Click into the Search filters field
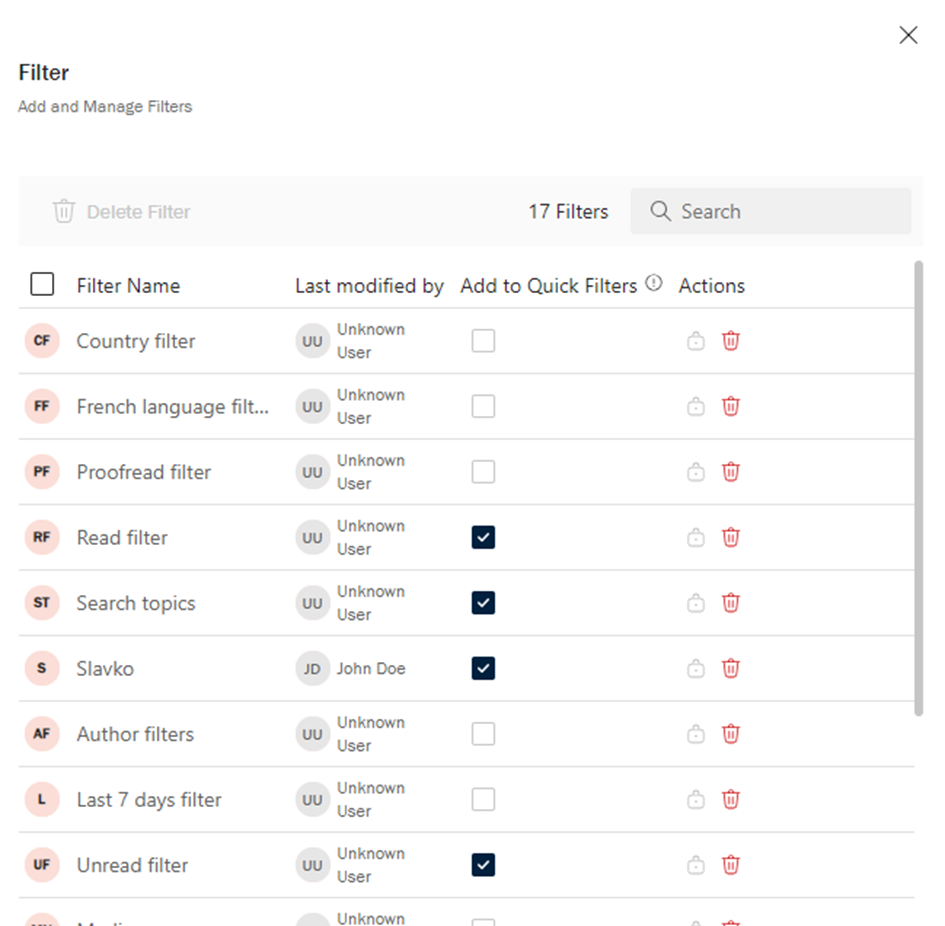The width and height of the screenshot is (945, 926). point(780,212)
